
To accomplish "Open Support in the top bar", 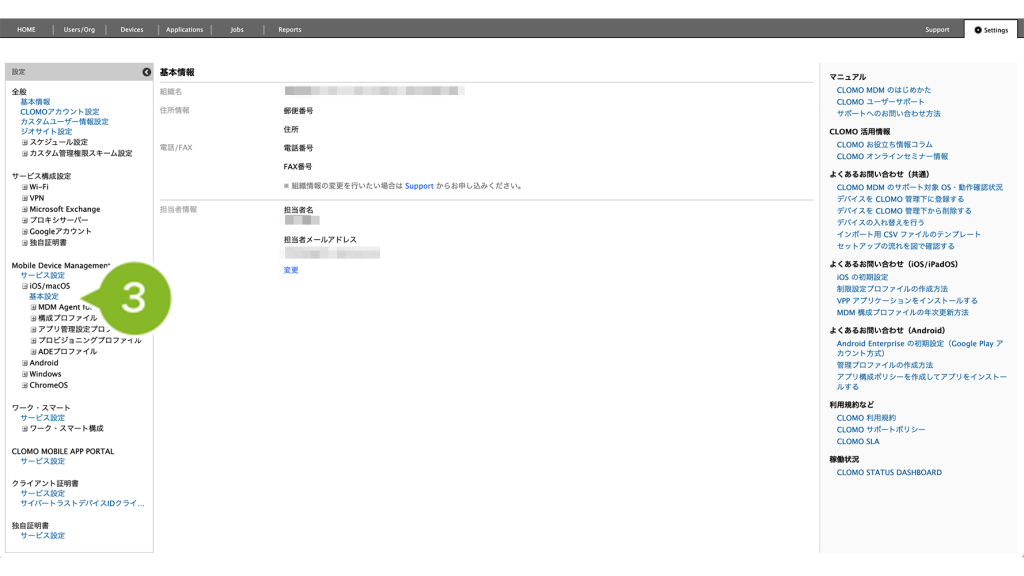I will coord(937,30).
